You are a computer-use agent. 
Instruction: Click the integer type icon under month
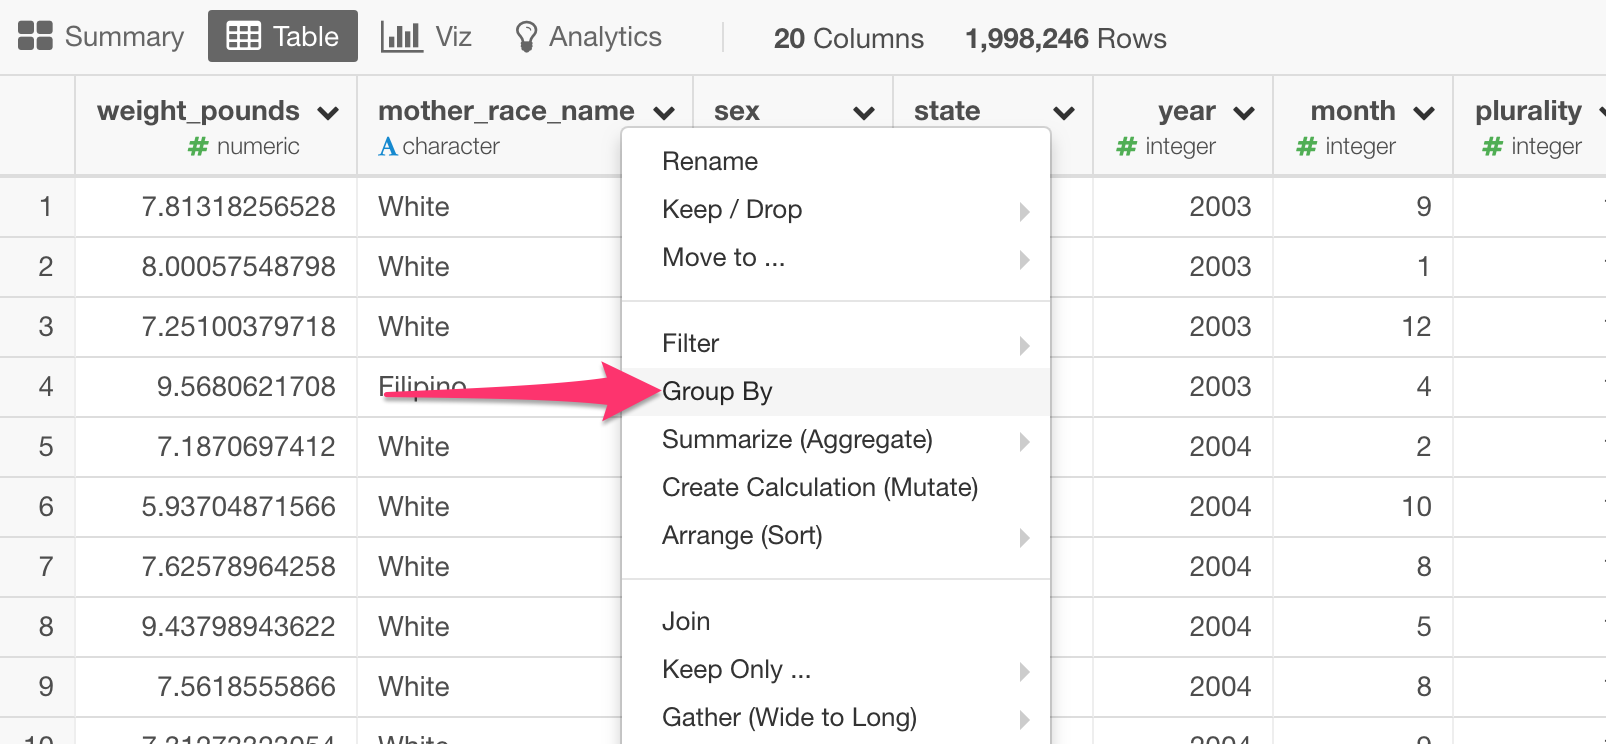(1306, 147)
